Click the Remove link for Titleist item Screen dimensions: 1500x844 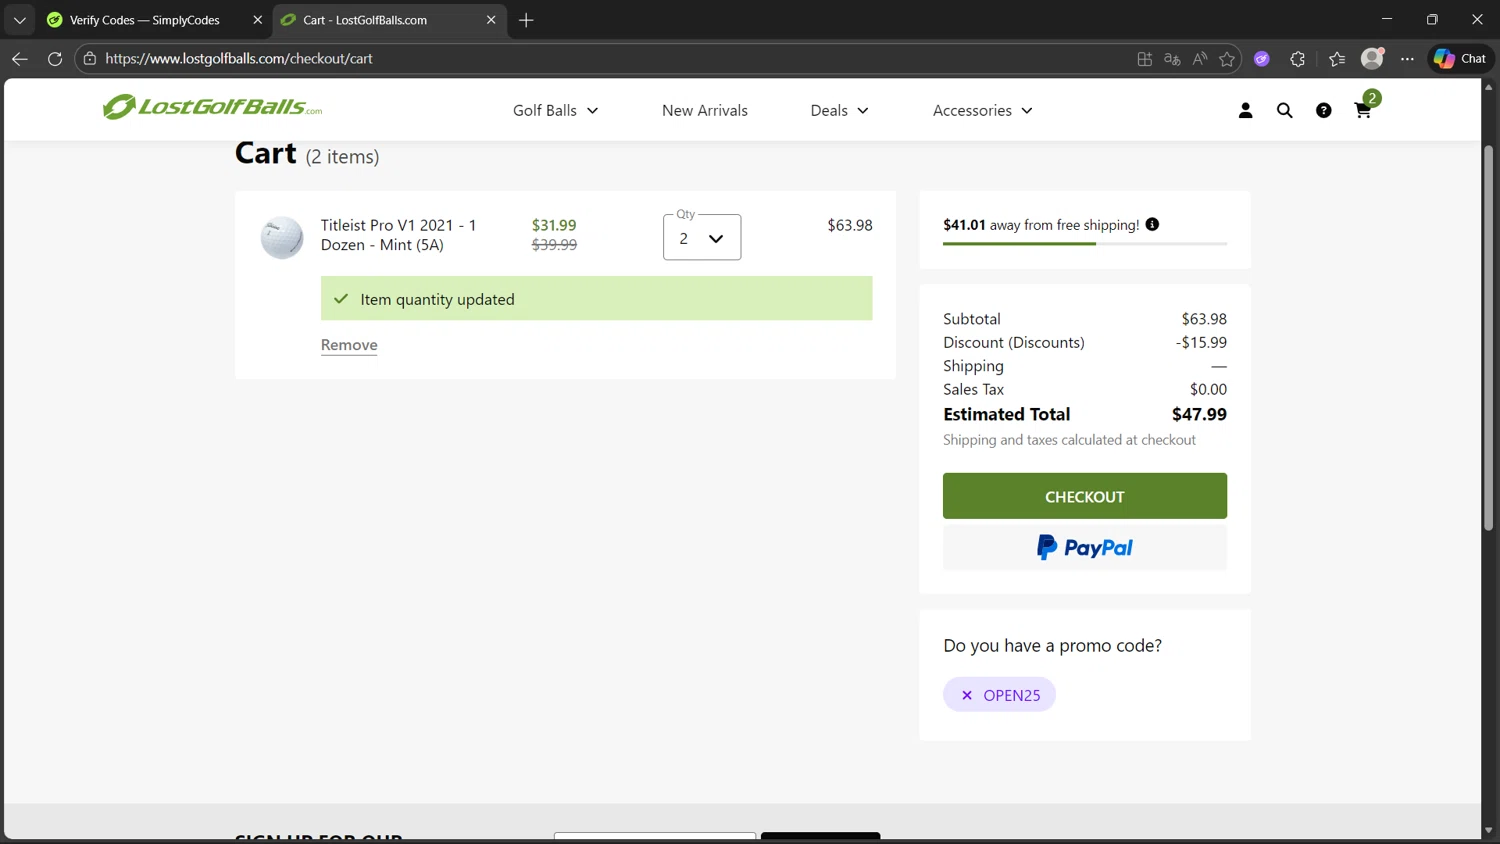[349, 345]
